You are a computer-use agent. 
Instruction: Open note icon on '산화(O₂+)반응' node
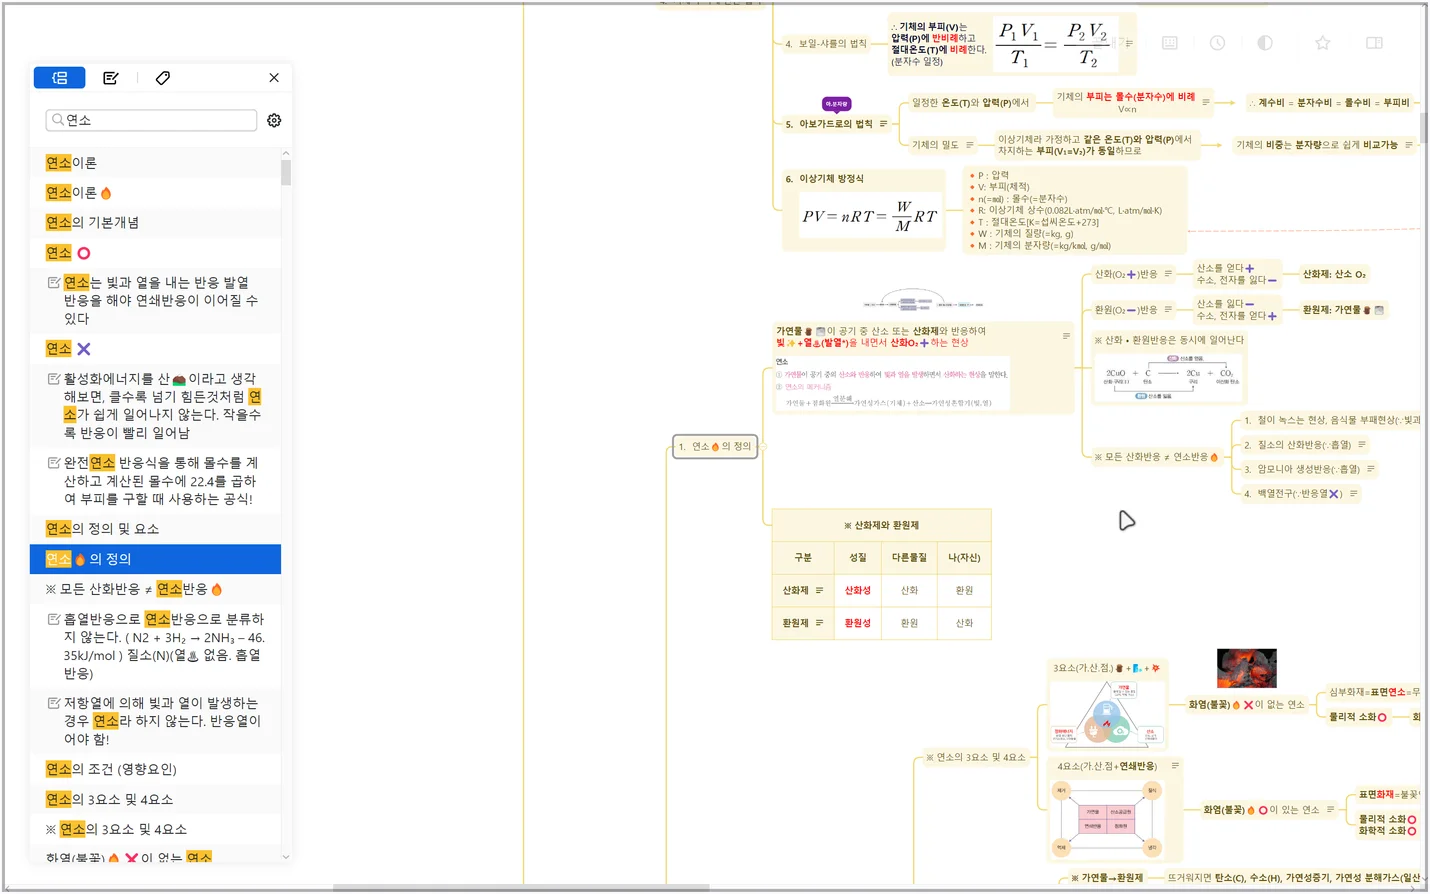[x=1168, y=274]
